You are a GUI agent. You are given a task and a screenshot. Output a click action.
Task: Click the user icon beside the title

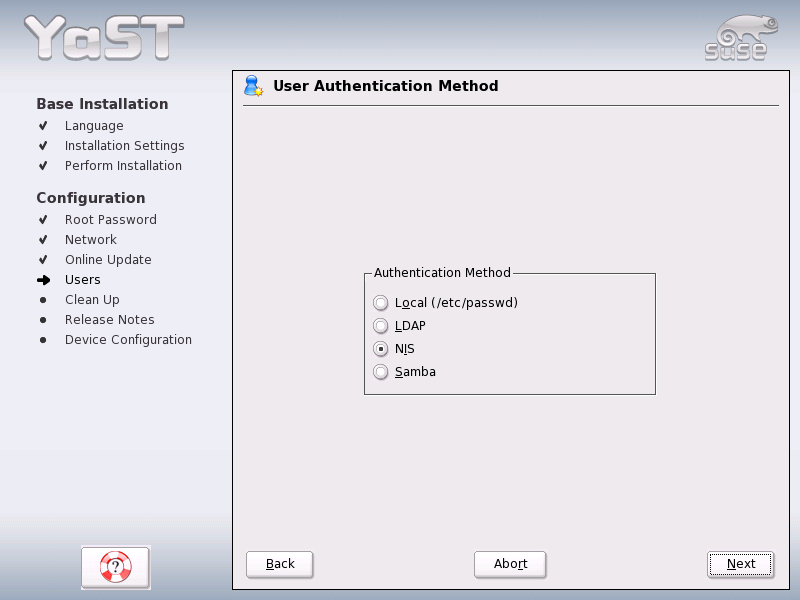point(254,86)
